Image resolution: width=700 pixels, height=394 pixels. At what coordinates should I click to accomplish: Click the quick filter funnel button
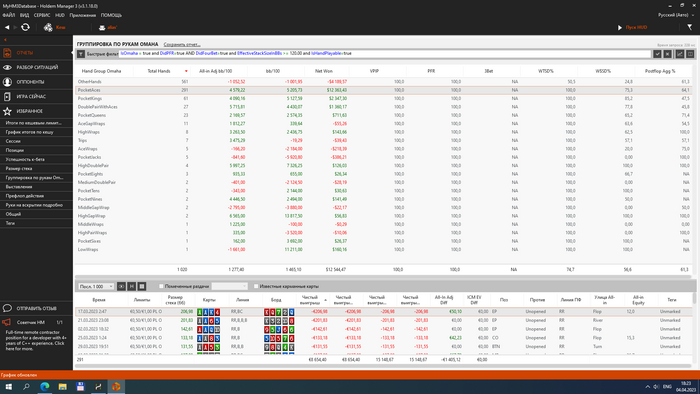81,54
